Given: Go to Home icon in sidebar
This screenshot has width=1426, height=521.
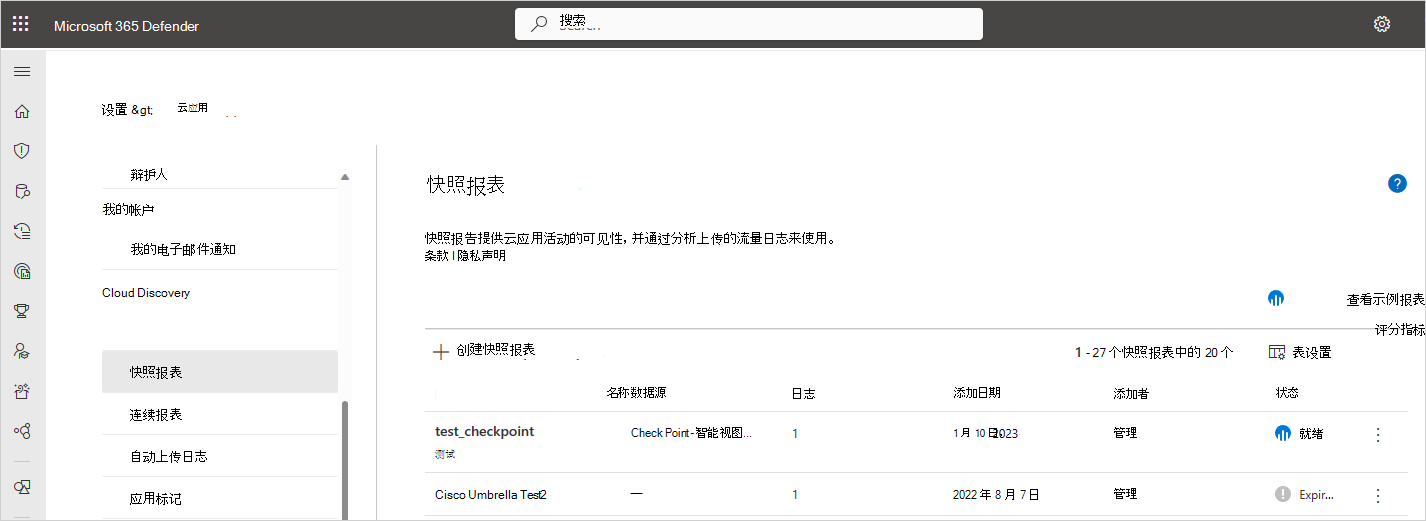Looking at the screenshot, I should (x=21, y=111).
